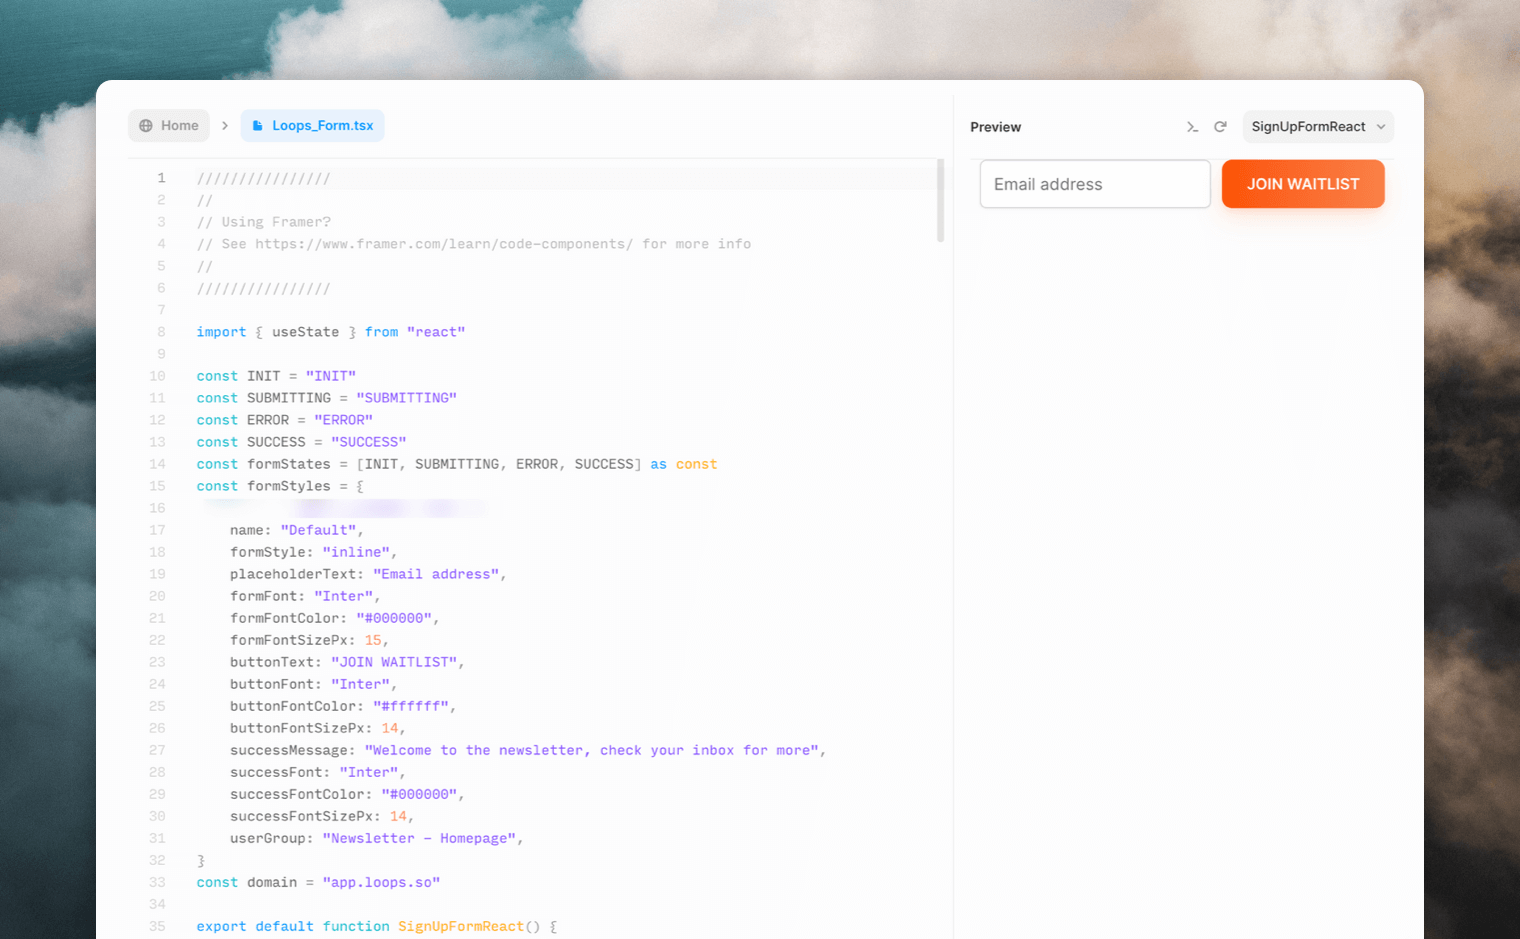Screen dimensions: 1520x939
Task: Click the editor scrollbar on the right
Action: point(940,200)
